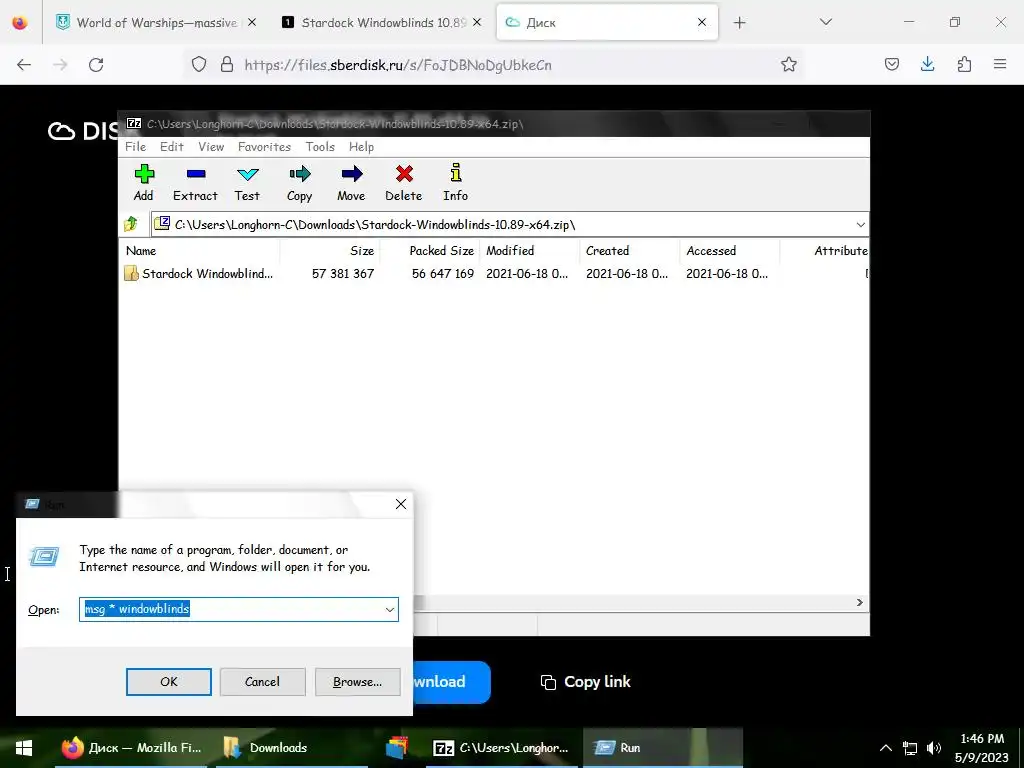Open the View menu in 7-Zip
Viewport: 1024px width, 768px height.
pos(211,147)
